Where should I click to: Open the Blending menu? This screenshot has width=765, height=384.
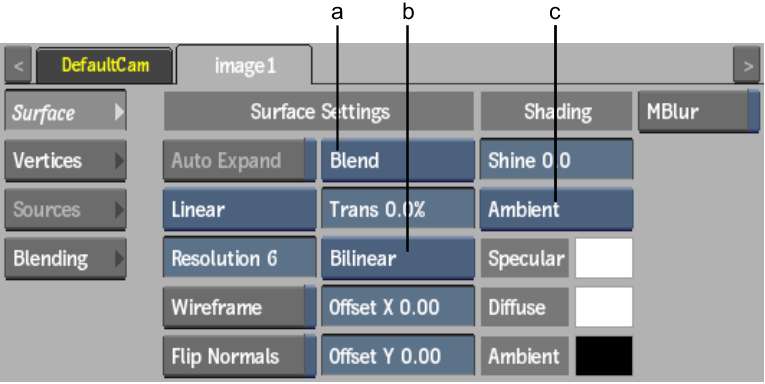(65, 258)
